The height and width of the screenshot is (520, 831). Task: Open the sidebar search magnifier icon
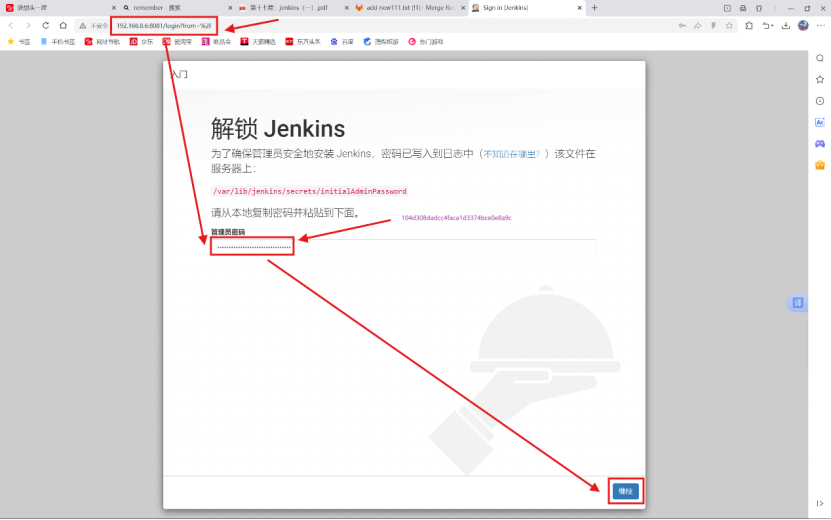point(820,58)
